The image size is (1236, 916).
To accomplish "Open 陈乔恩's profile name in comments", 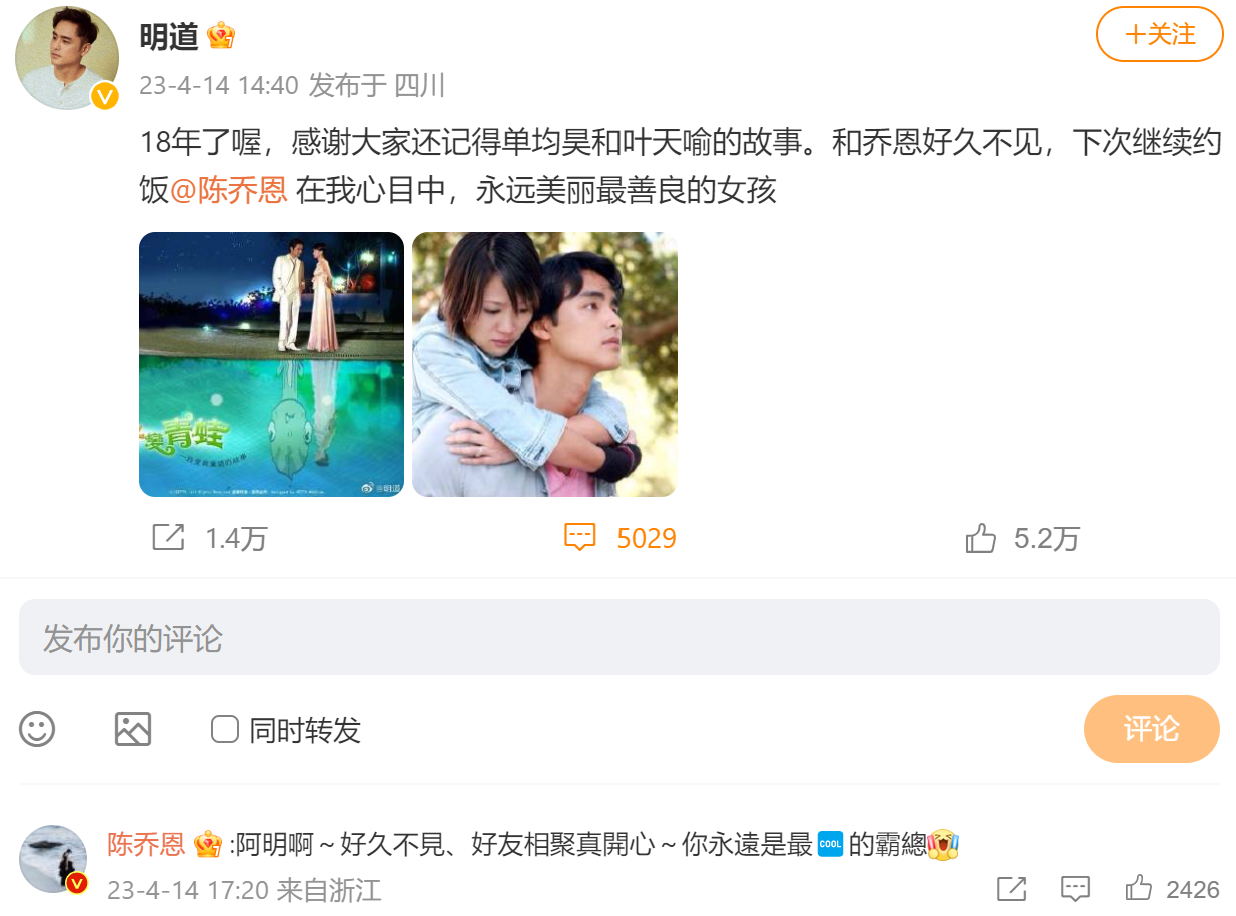I will (x=146, y=844).
